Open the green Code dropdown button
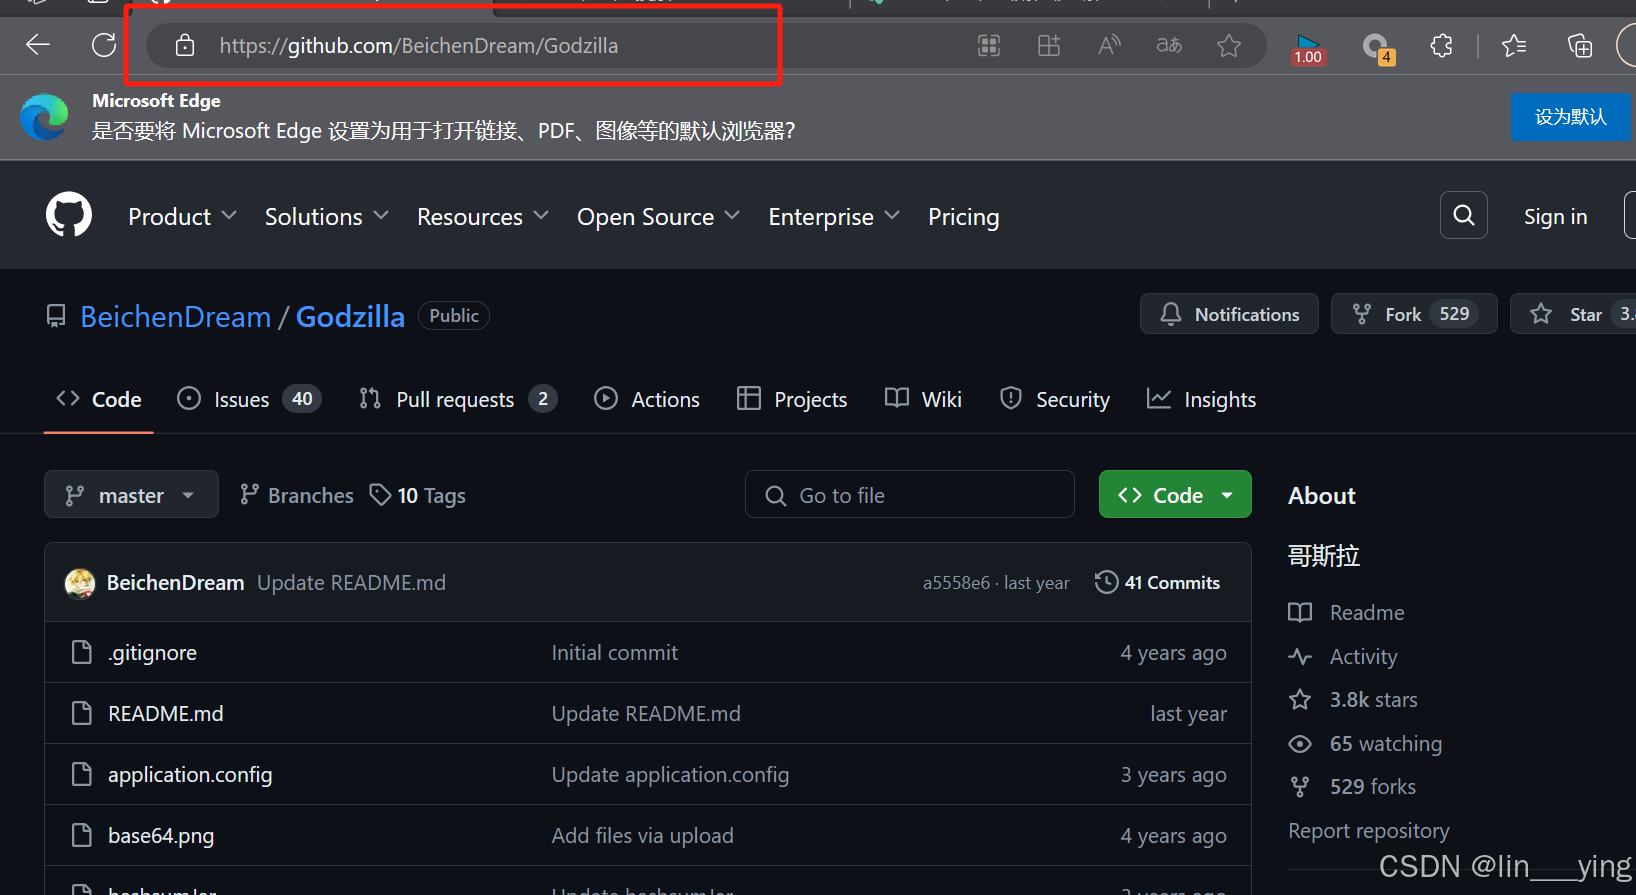The height and width of the screenshot is (895, 1636). tap(1175, 494)
